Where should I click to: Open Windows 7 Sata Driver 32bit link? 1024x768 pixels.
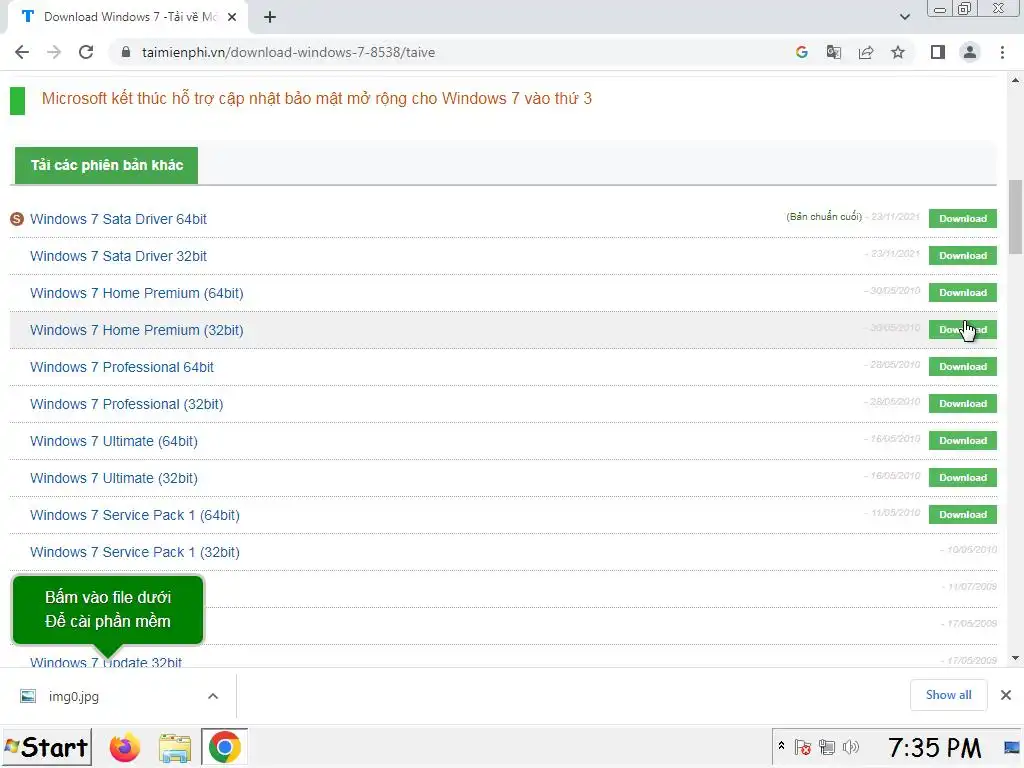[118, 256]
